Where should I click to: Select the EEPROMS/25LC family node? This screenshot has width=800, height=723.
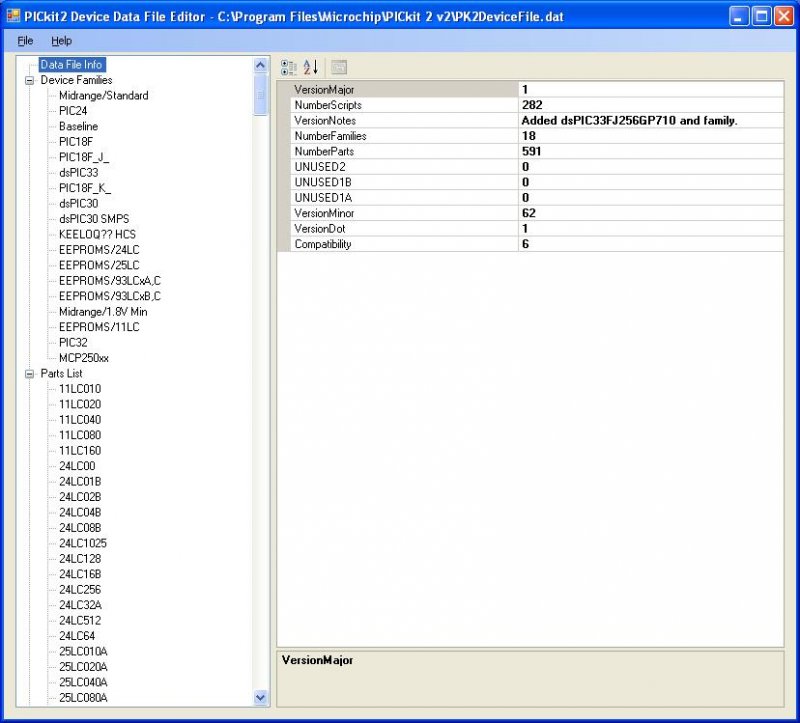coord(99,265)
